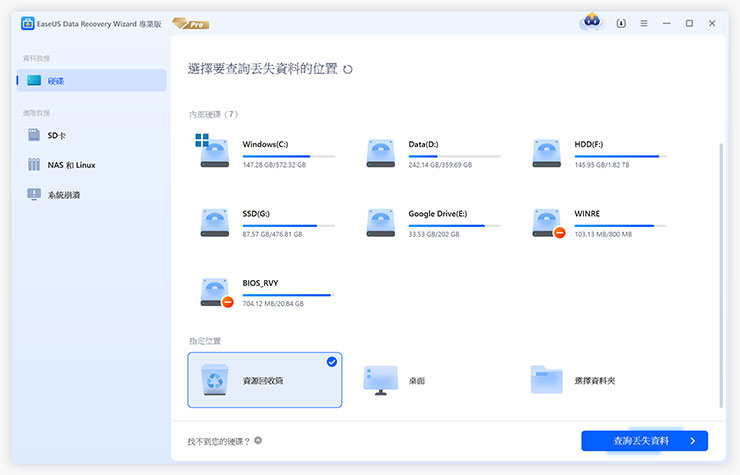Click the SD card sidebar icon
The width and height of the screenshot is (740, 475).
[34, 135]
